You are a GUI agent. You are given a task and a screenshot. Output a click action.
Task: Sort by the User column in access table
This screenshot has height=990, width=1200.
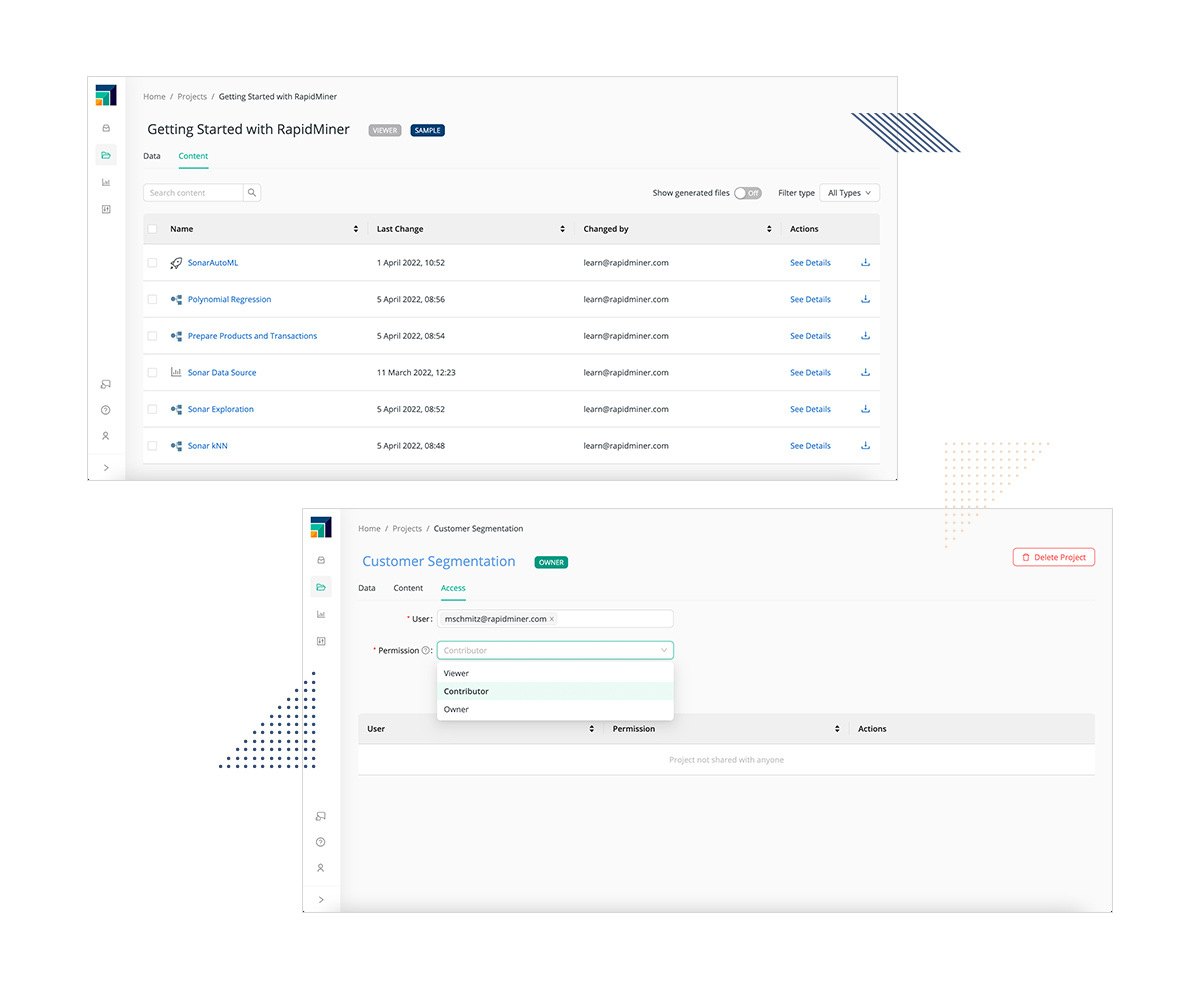pyautogui.click(x=592, y=729)
